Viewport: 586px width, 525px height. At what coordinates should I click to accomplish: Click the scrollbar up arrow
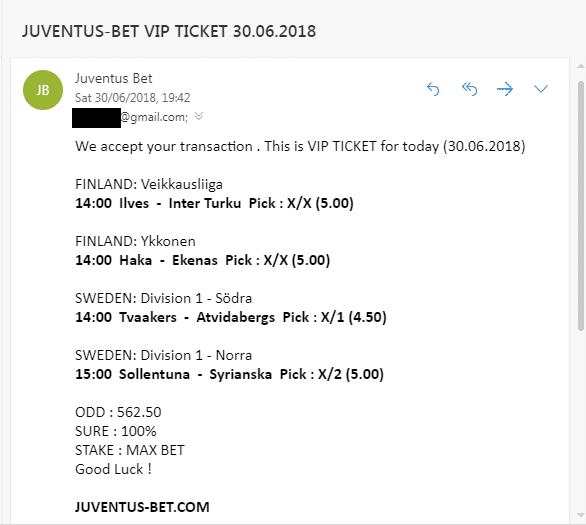[581, 67]
